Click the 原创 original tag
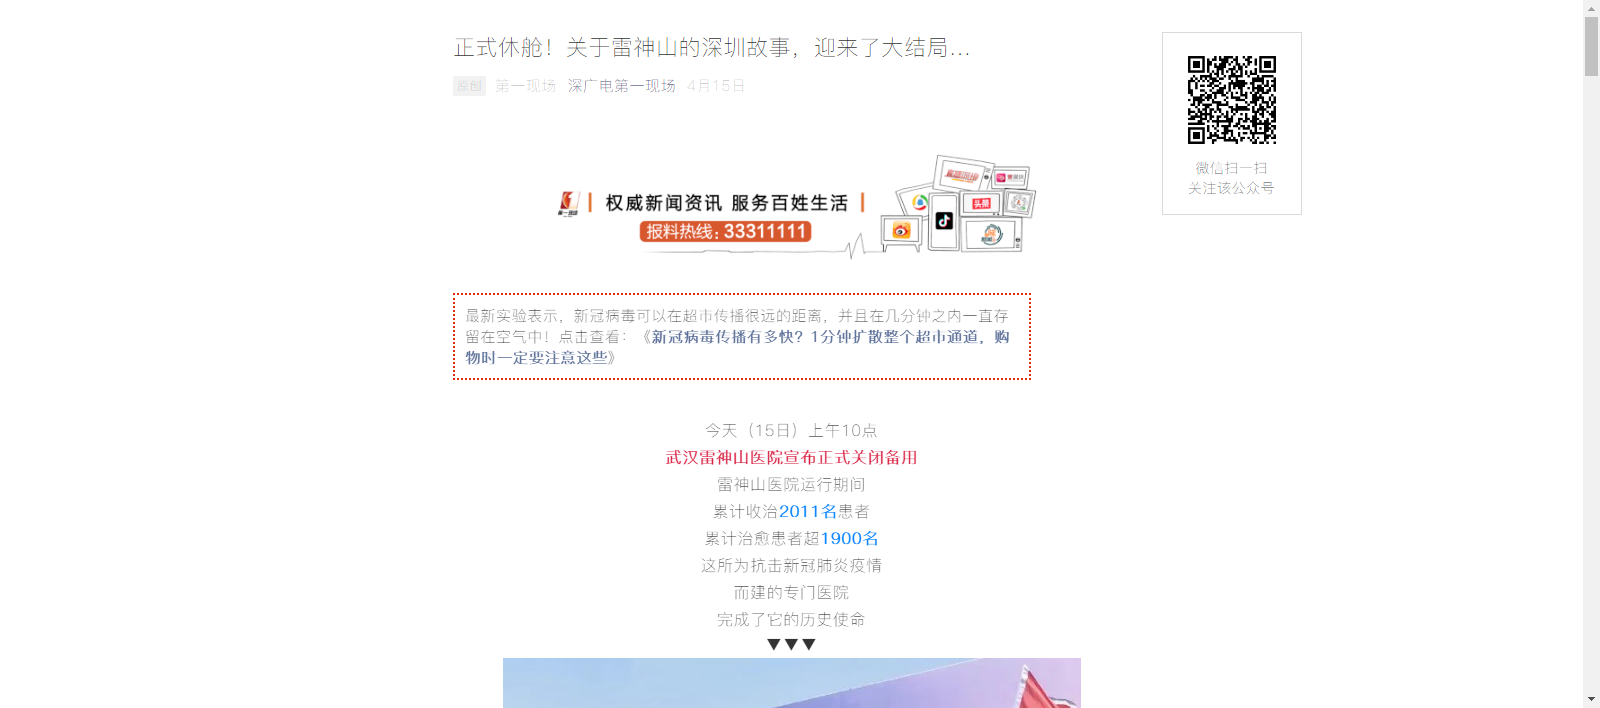 coord(469,86)
